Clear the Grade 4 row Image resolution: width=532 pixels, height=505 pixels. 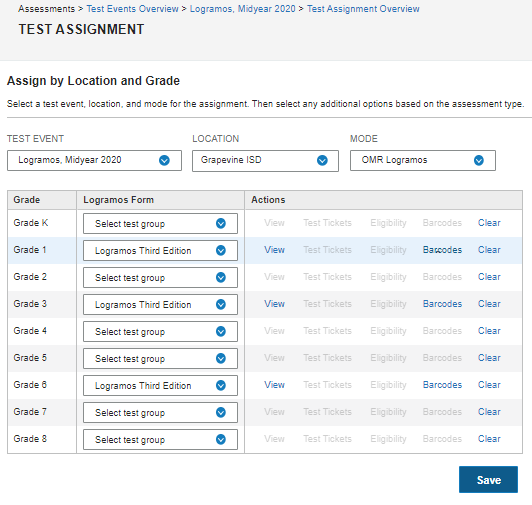(x=489, y=331)
